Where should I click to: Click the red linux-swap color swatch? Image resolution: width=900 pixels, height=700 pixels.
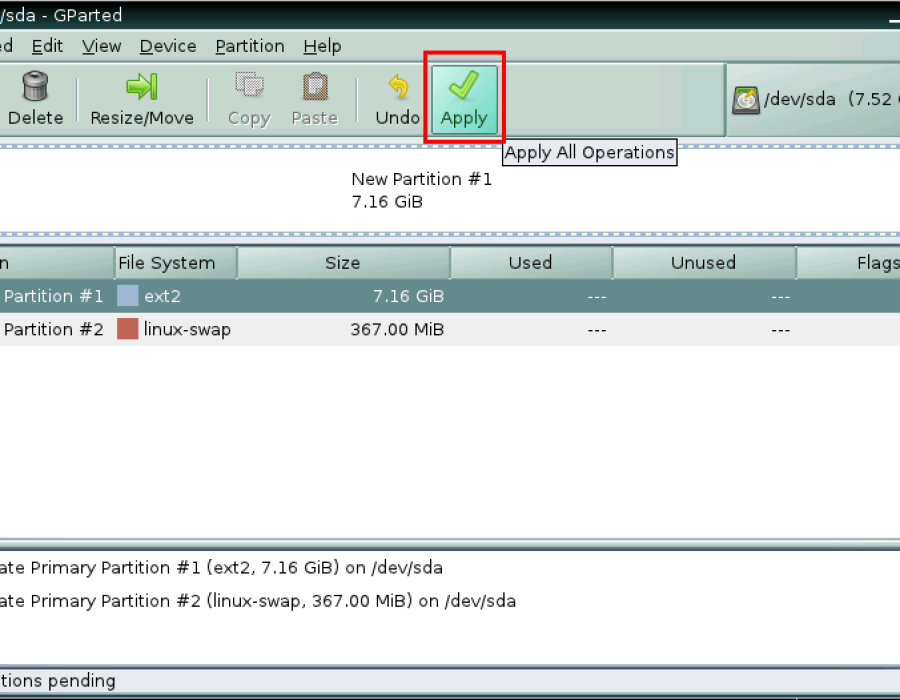pyautogui.click(x=127, y=329)
